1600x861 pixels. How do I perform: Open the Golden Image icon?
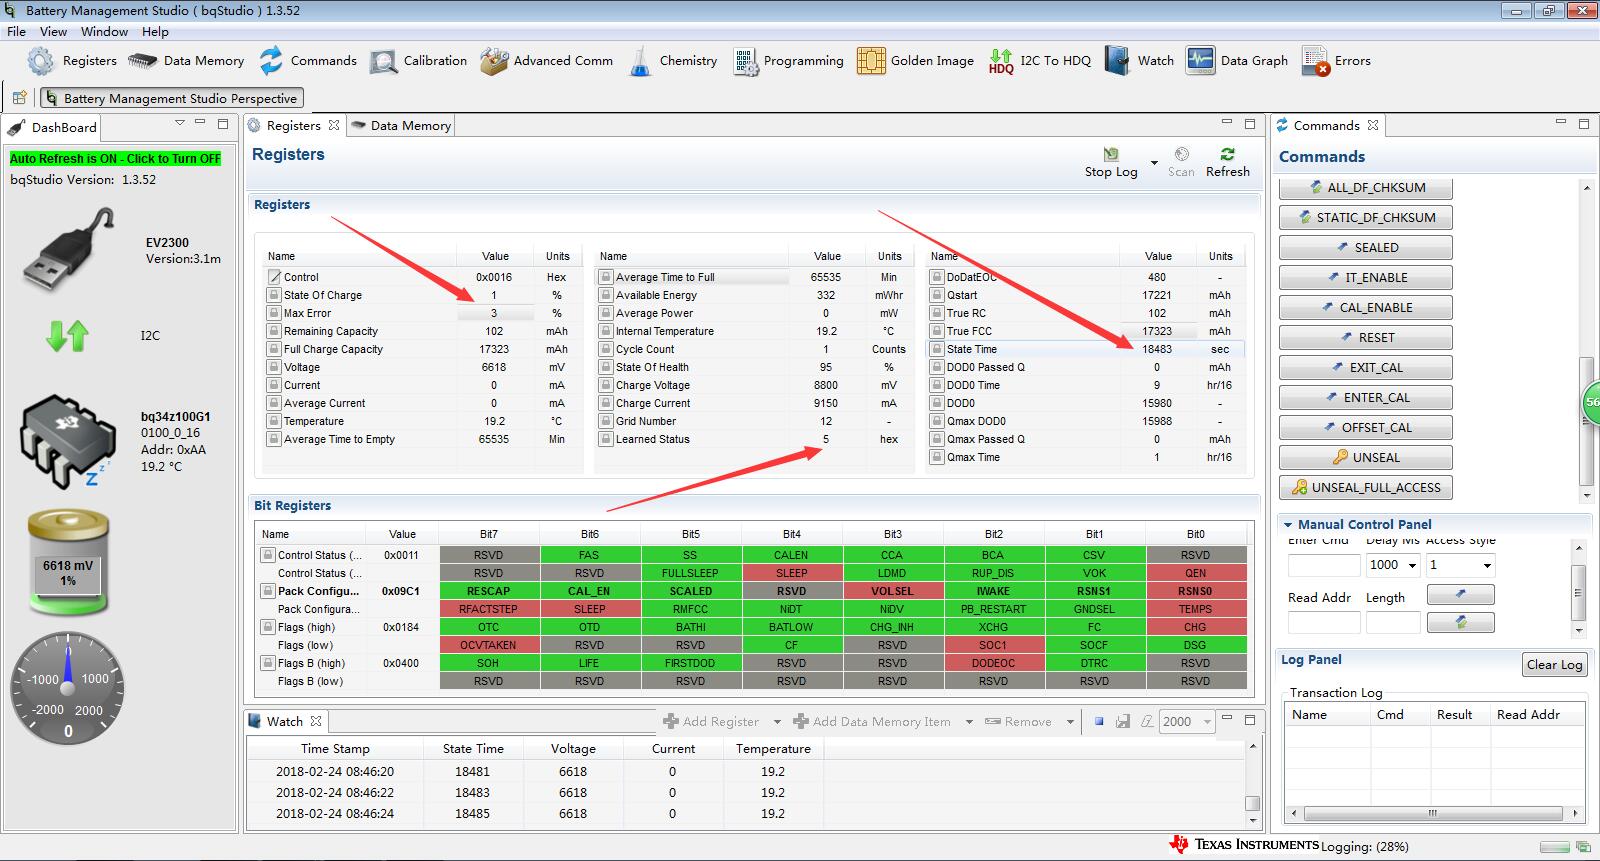(x=871, y=61)
